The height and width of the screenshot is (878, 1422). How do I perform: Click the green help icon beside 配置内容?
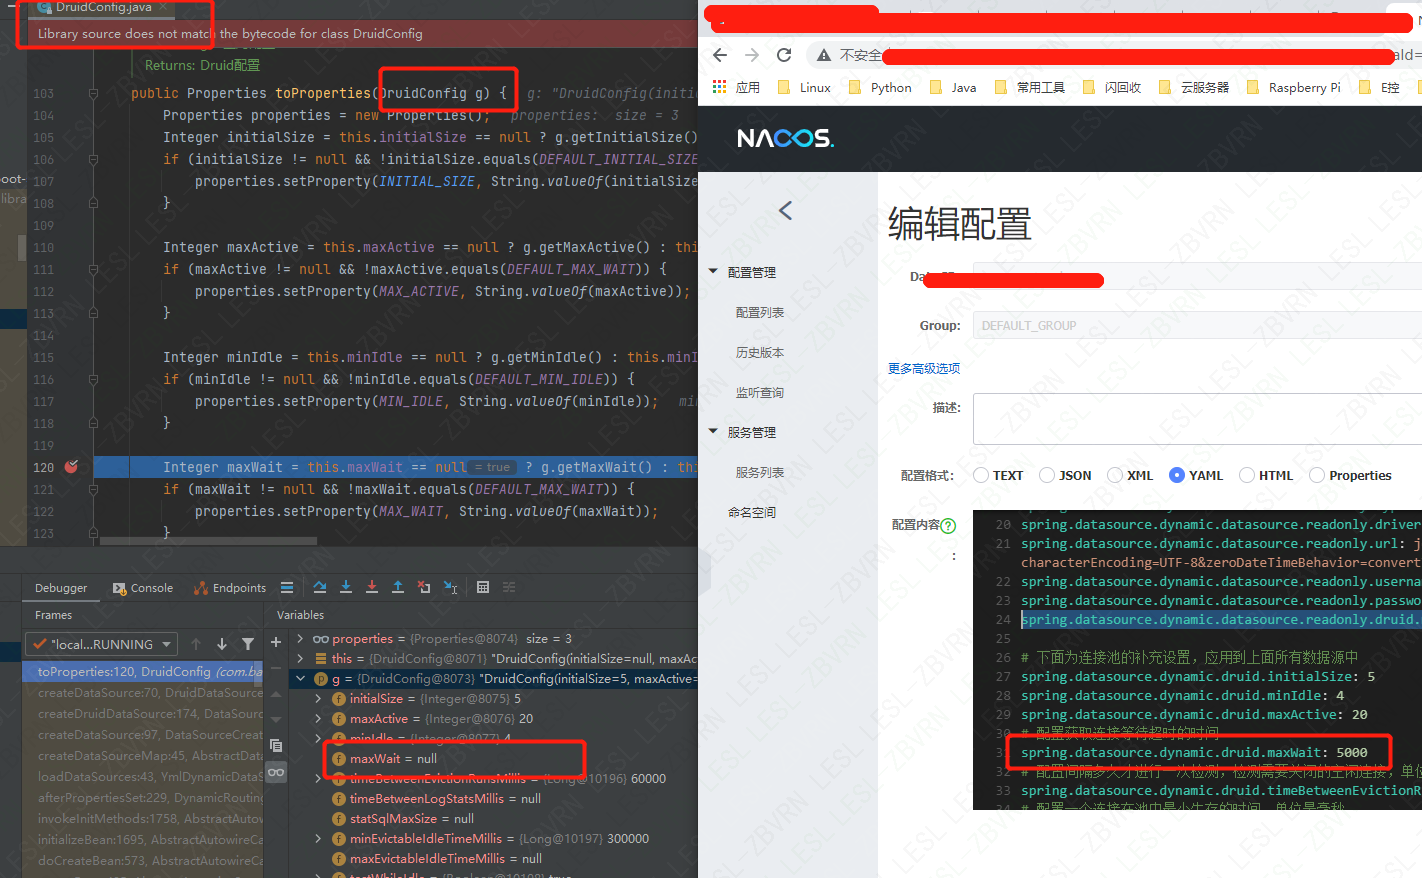(x=949, y=524)
